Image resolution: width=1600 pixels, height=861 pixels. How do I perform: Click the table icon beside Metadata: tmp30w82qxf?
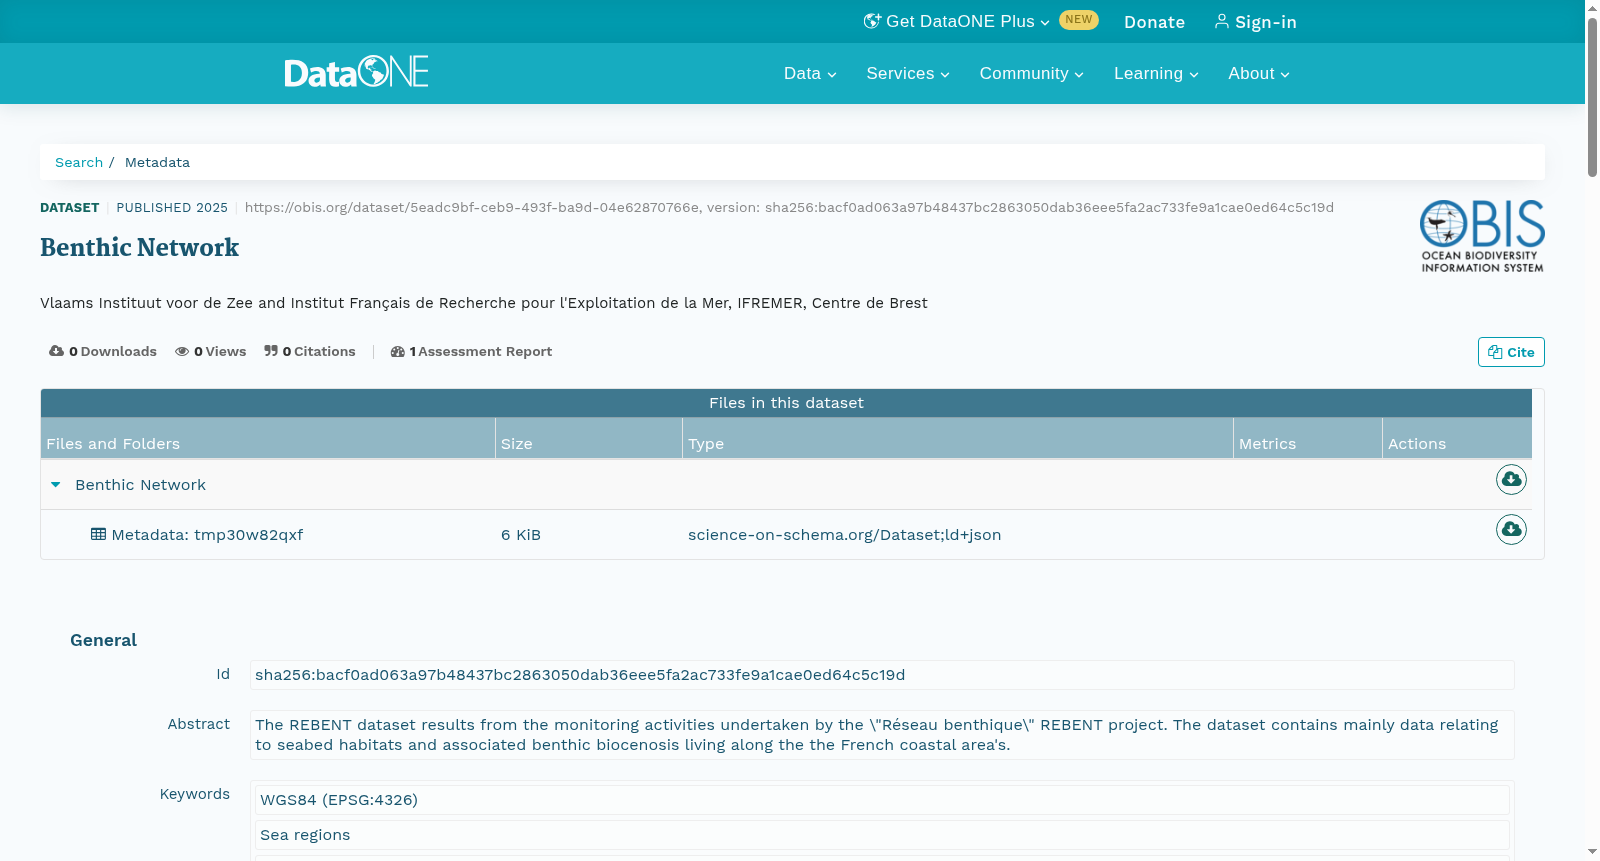[x=98, y=534]
